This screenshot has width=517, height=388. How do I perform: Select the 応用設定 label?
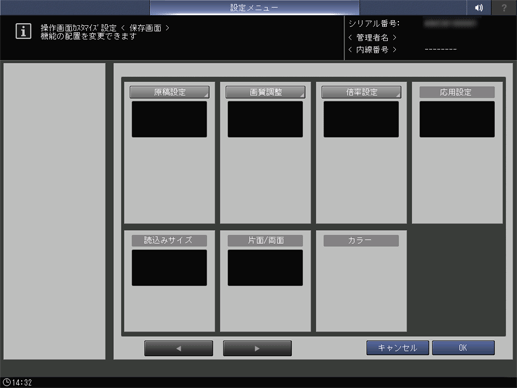[457, 92]
